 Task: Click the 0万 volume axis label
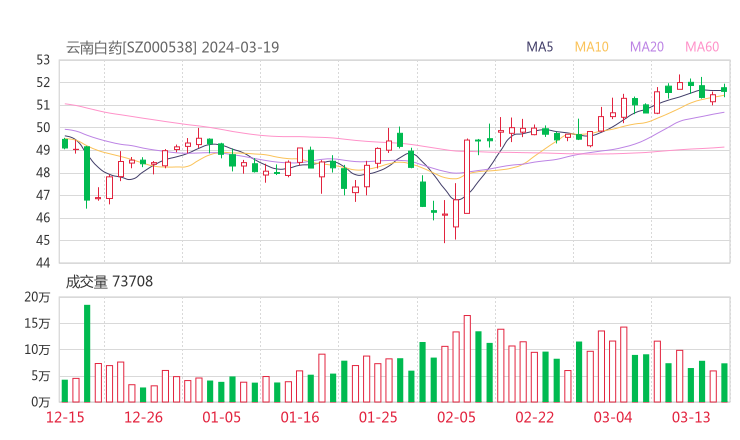pyautogui.click(x=41, y=402)
